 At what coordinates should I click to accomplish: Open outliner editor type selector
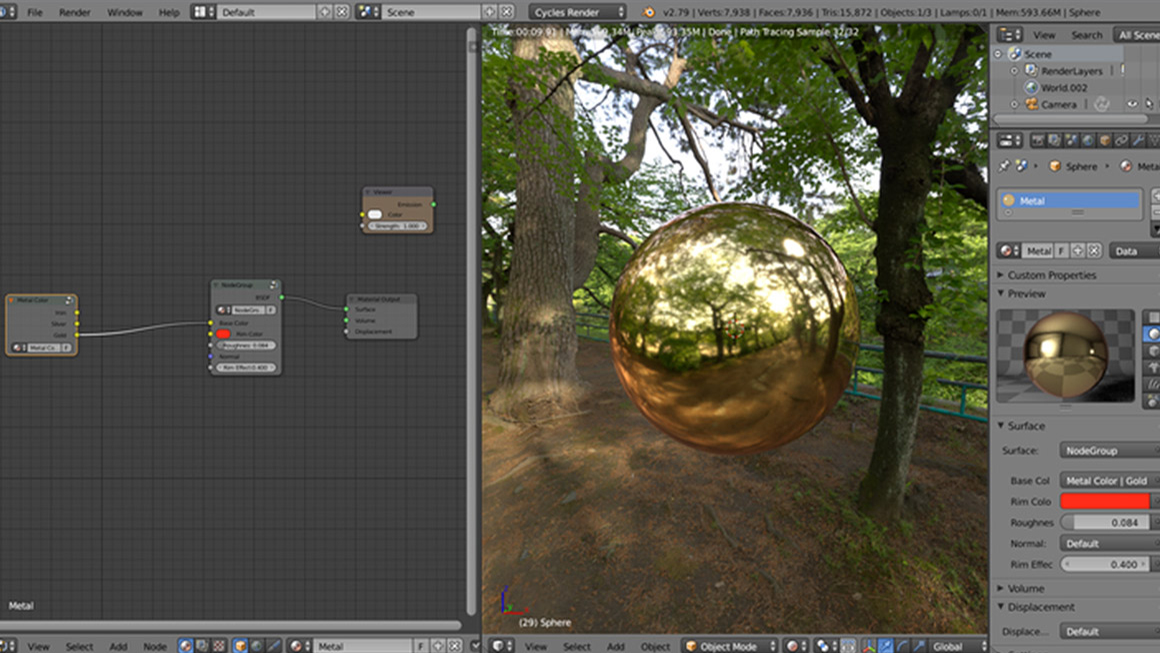[x=1008, y=35]
